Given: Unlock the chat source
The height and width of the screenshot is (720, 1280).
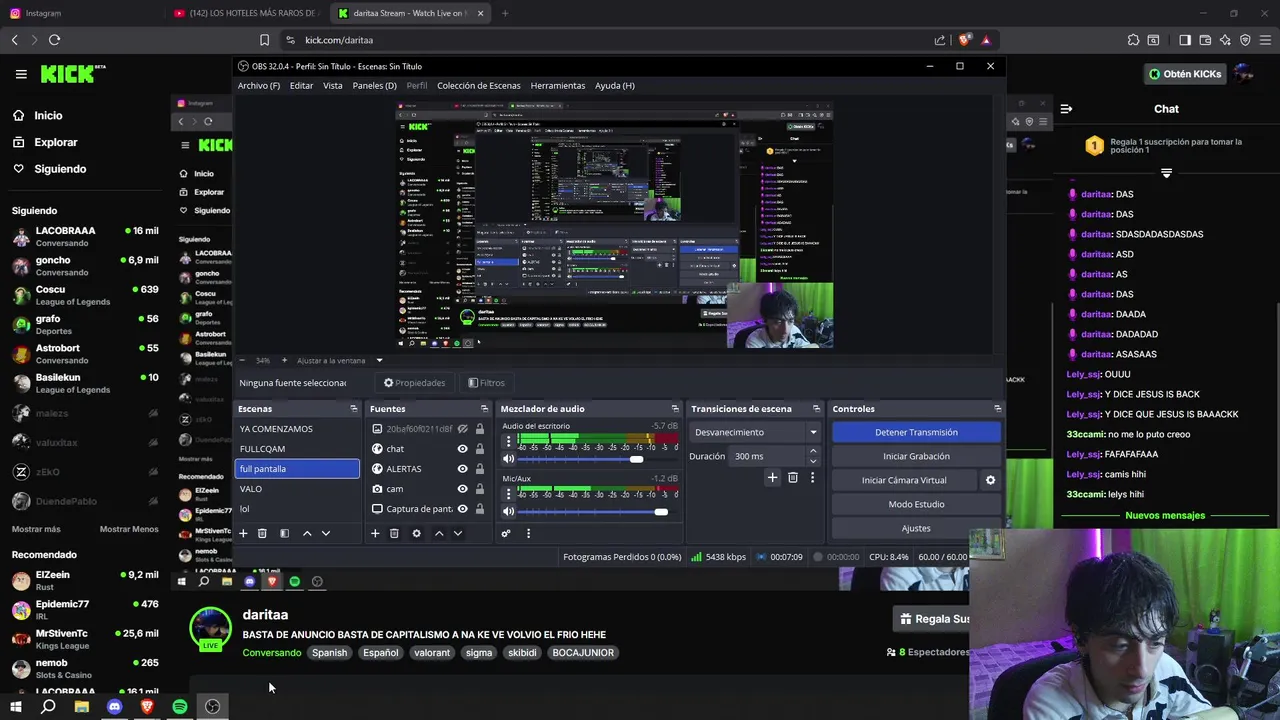Looking at the screenshot, I should pyautogui.click(x=479, y=449).
